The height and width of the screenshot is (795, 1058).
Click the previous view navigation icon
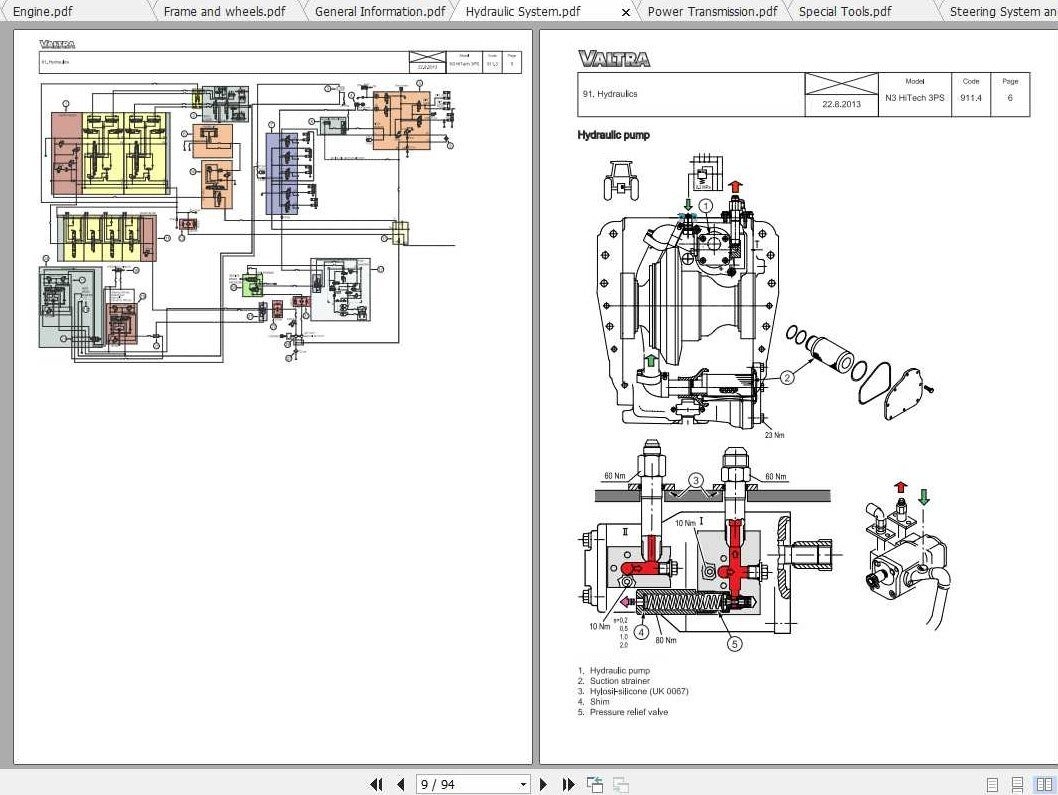pos(594,784)
